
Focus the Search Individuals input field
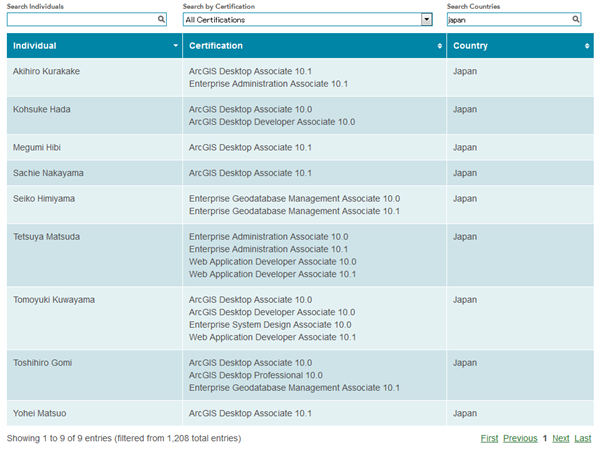click(x=86, y=20)
